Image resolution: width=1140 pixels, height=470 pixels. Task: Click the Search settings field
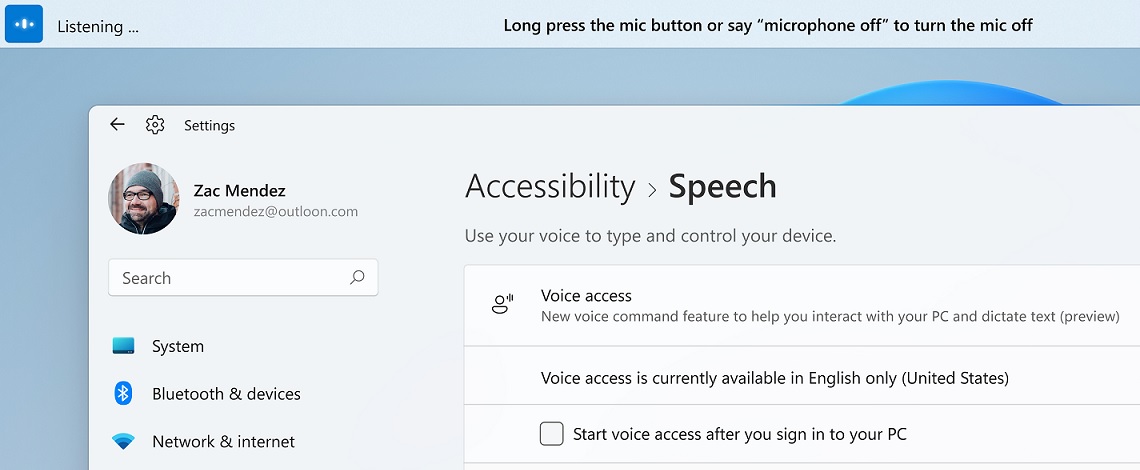243,277
